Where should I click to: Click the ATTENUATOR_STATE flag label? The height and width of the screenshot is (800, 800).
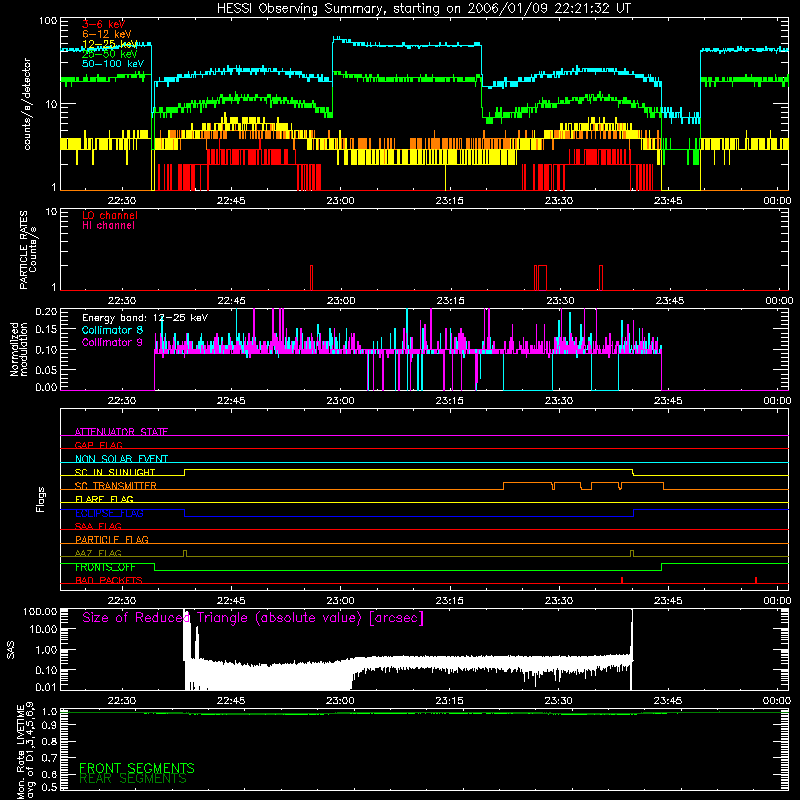(x=121, y=432)
